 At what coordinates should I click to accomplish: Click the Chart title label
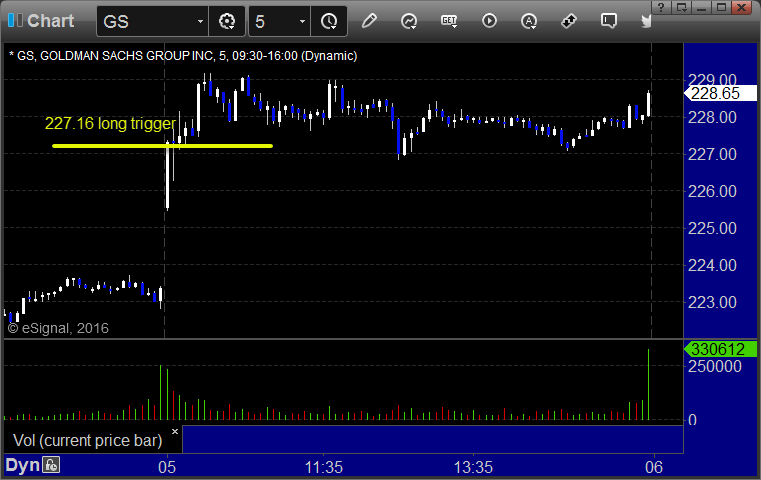tap(50, 21)
